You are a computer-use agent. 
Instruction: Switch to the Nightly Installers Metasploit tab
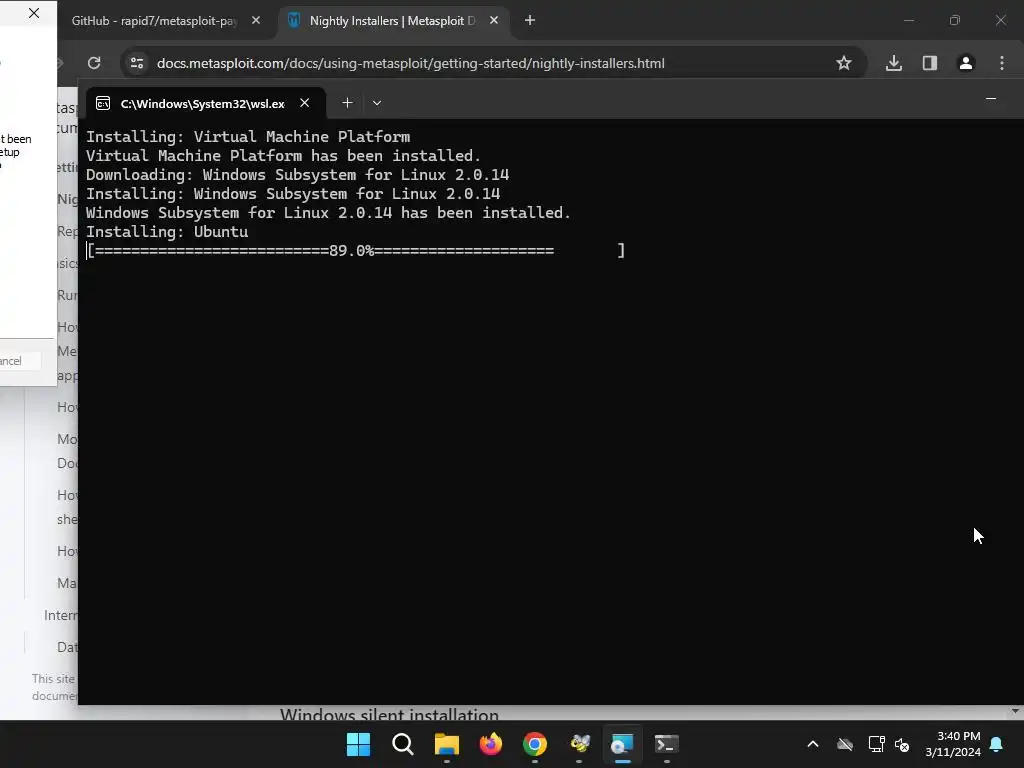(x=392, y=21)
